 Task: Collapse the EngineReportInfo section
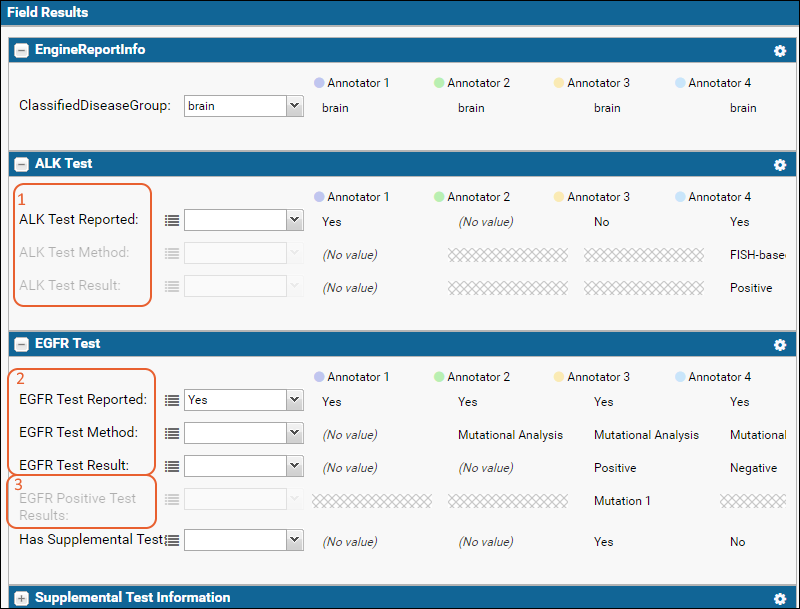pyautogui.click(x=21, y=50)
